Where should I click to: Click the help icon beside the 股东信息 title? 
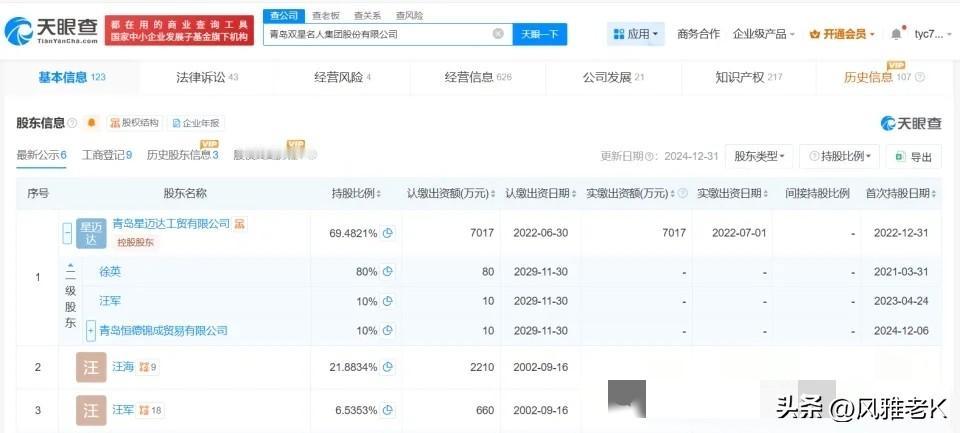(72, 123)
